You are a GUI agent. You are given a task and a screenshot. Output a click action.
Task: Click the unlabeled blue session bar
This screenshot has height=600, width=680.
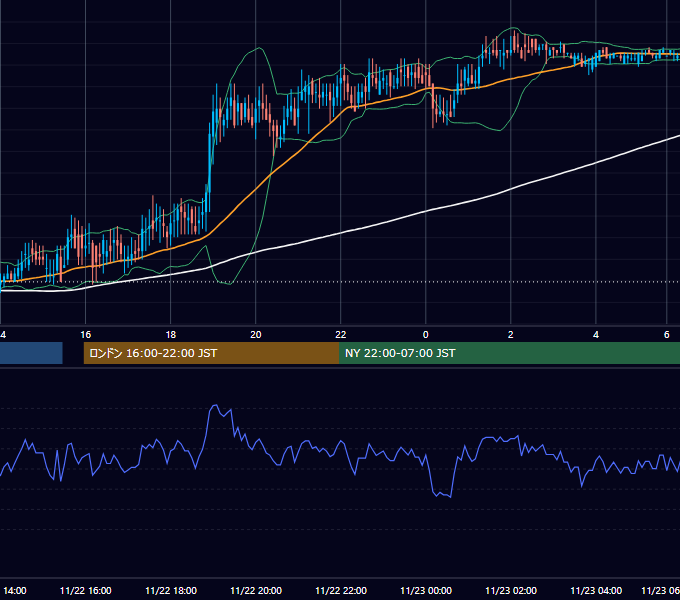coord(31,353)
